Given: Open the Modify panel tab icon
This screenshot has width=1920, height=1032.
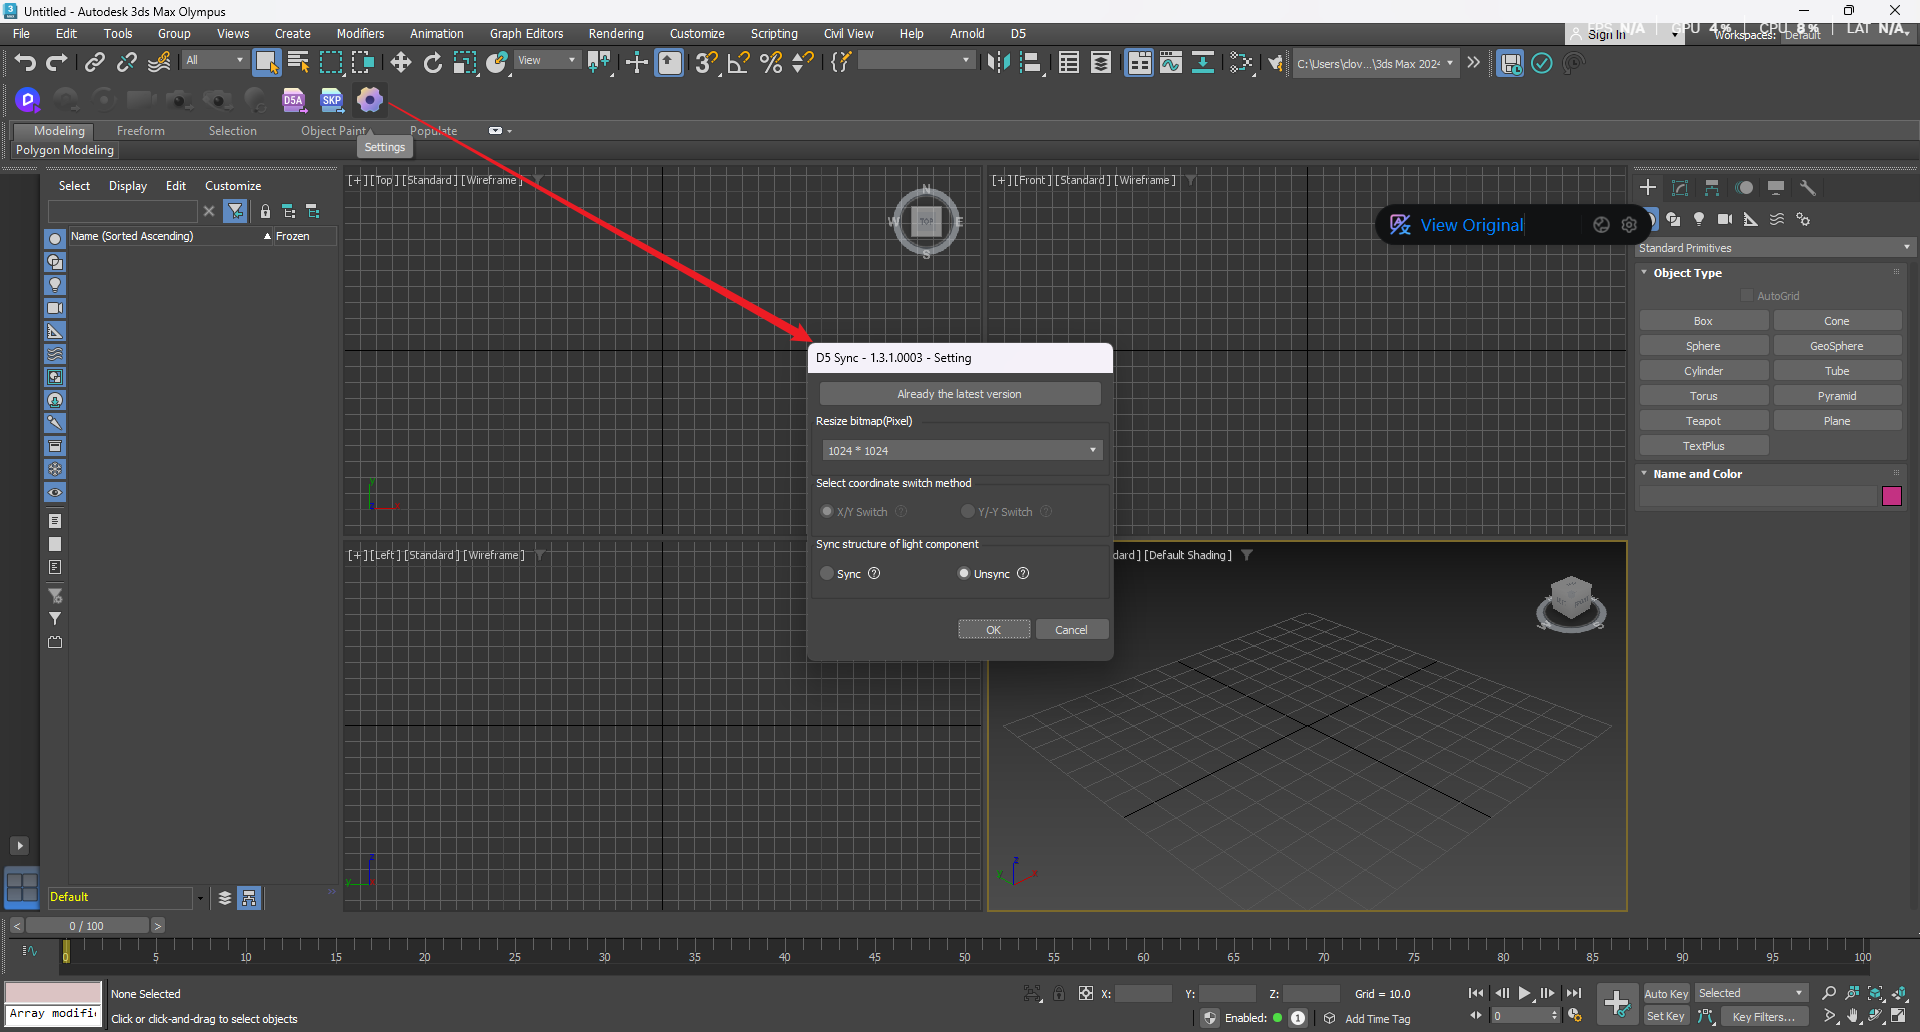Looking at the screenshot, I should 1680,188.
